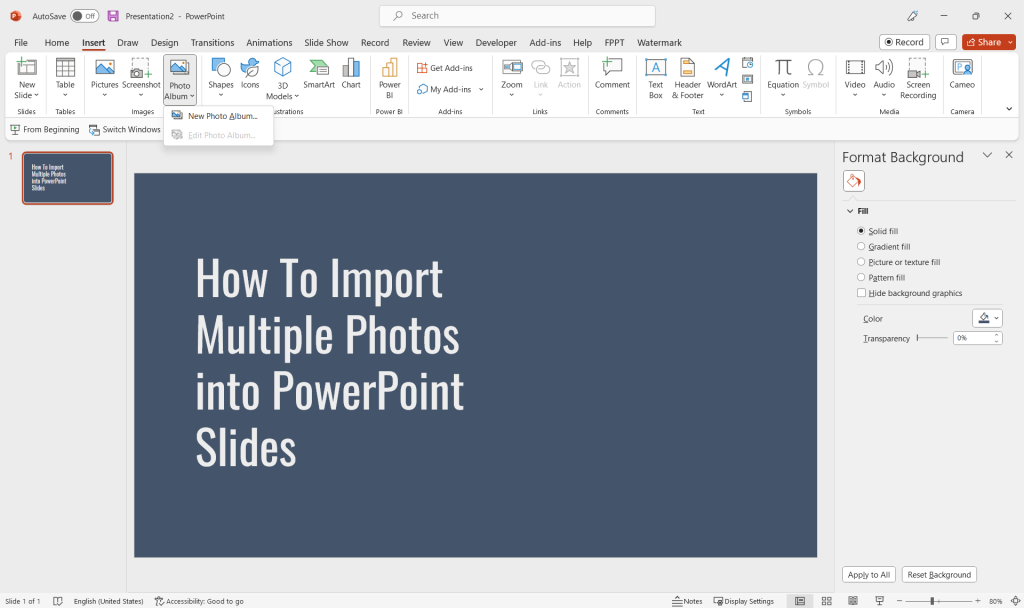This screenshot has height=608, width=1024.
Task: Enable Picture or texture fill
Action: 860,261
